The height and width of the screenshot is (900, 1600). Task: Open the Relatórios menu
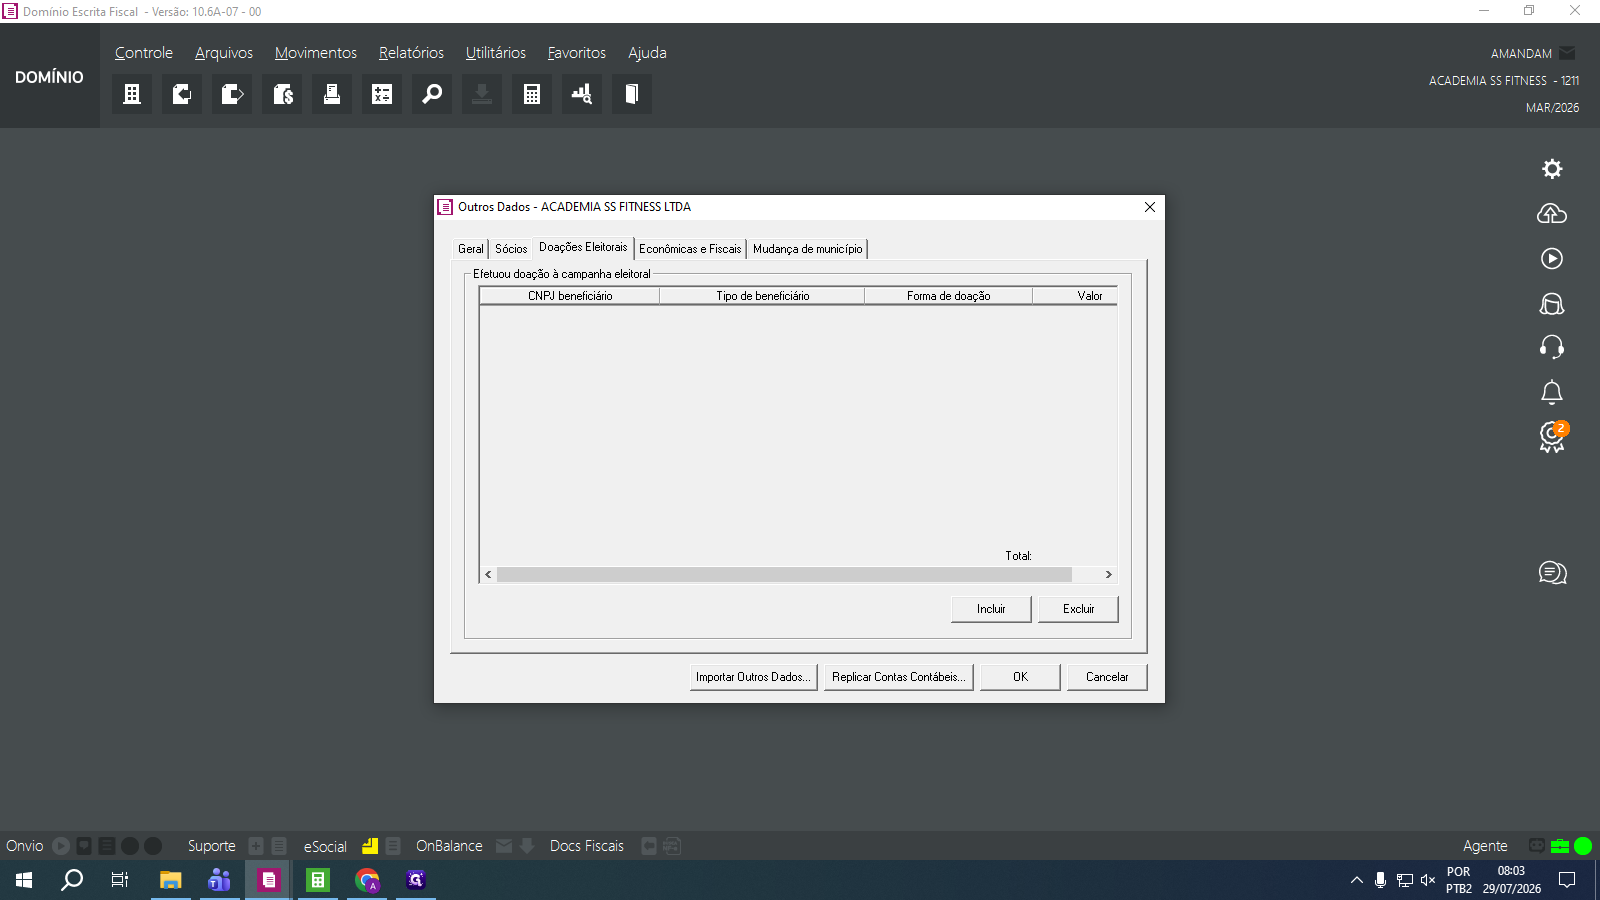point(411,53)
